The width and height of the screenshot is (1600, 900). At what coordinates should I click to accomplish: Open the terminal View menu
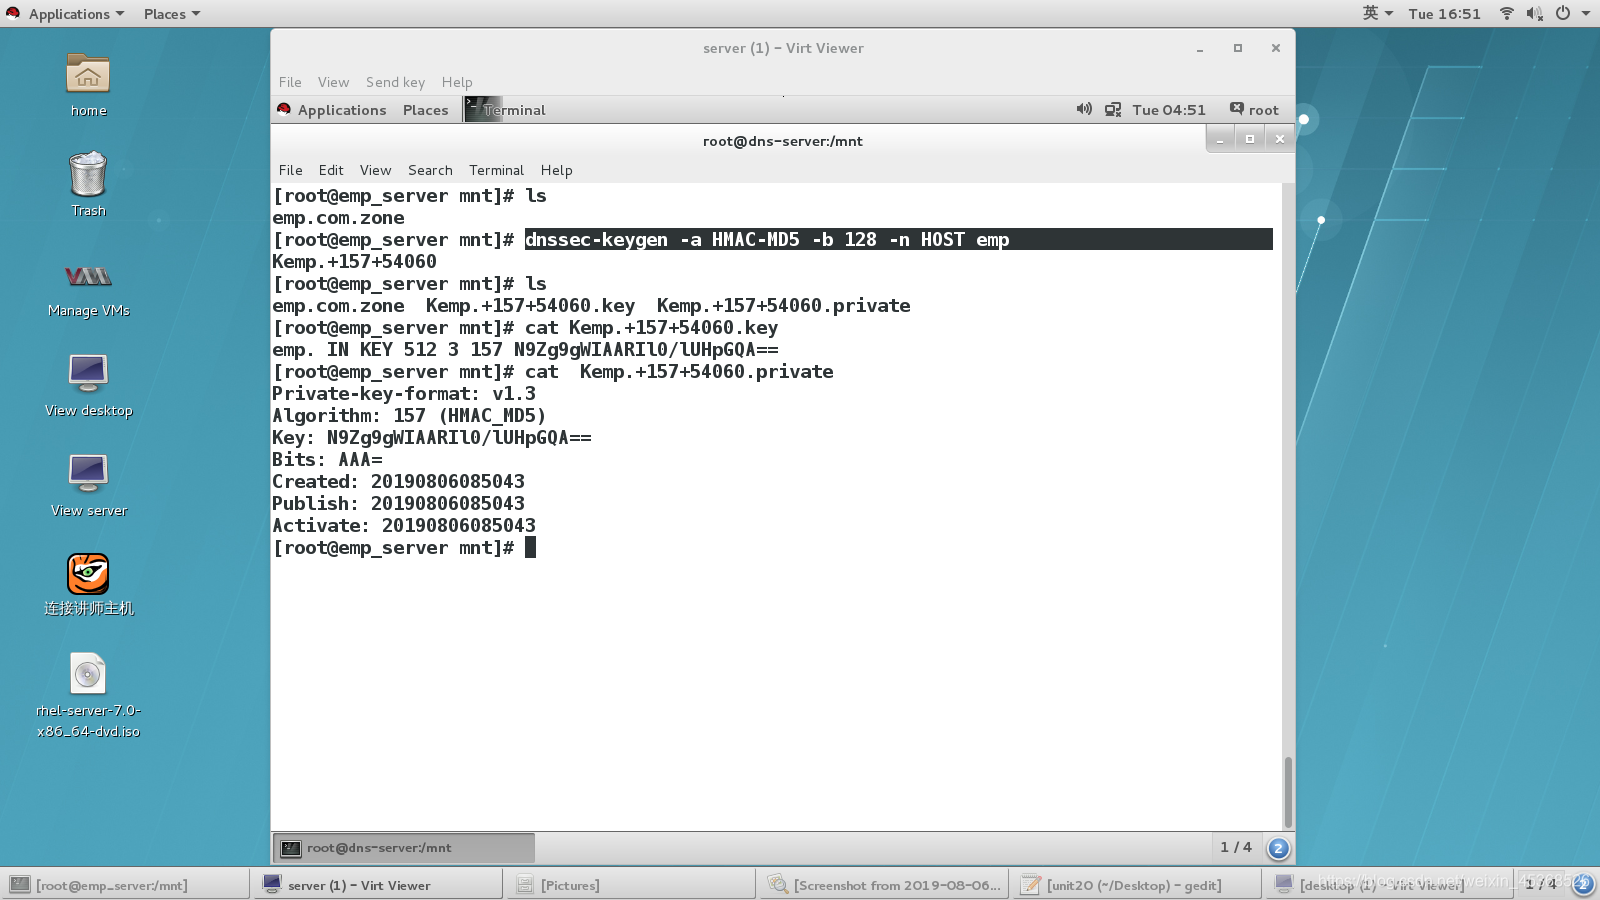tap(375, 170)
